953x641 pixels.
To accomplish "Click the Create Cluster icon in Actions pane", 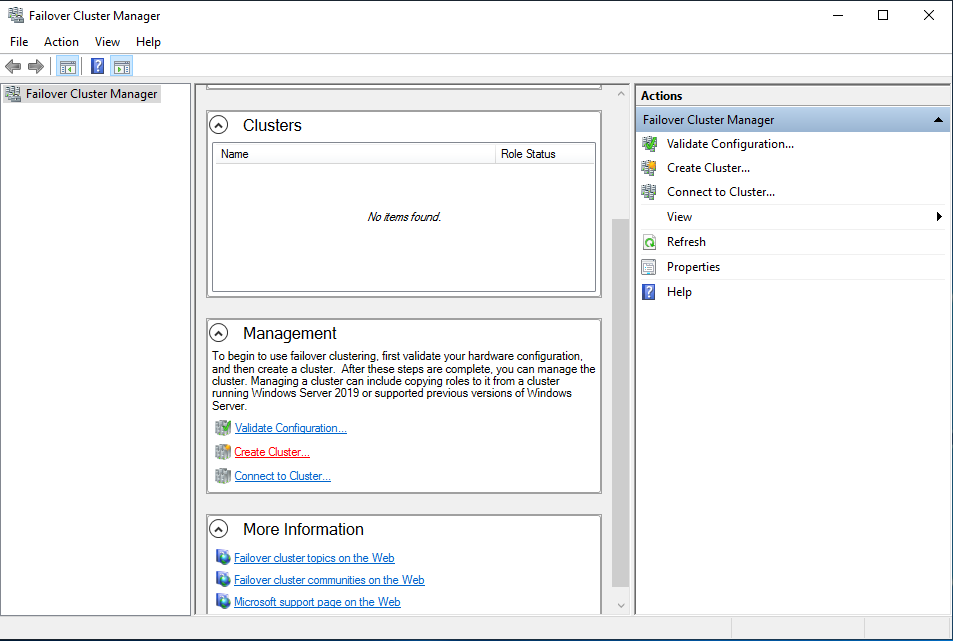I will 651,167.
